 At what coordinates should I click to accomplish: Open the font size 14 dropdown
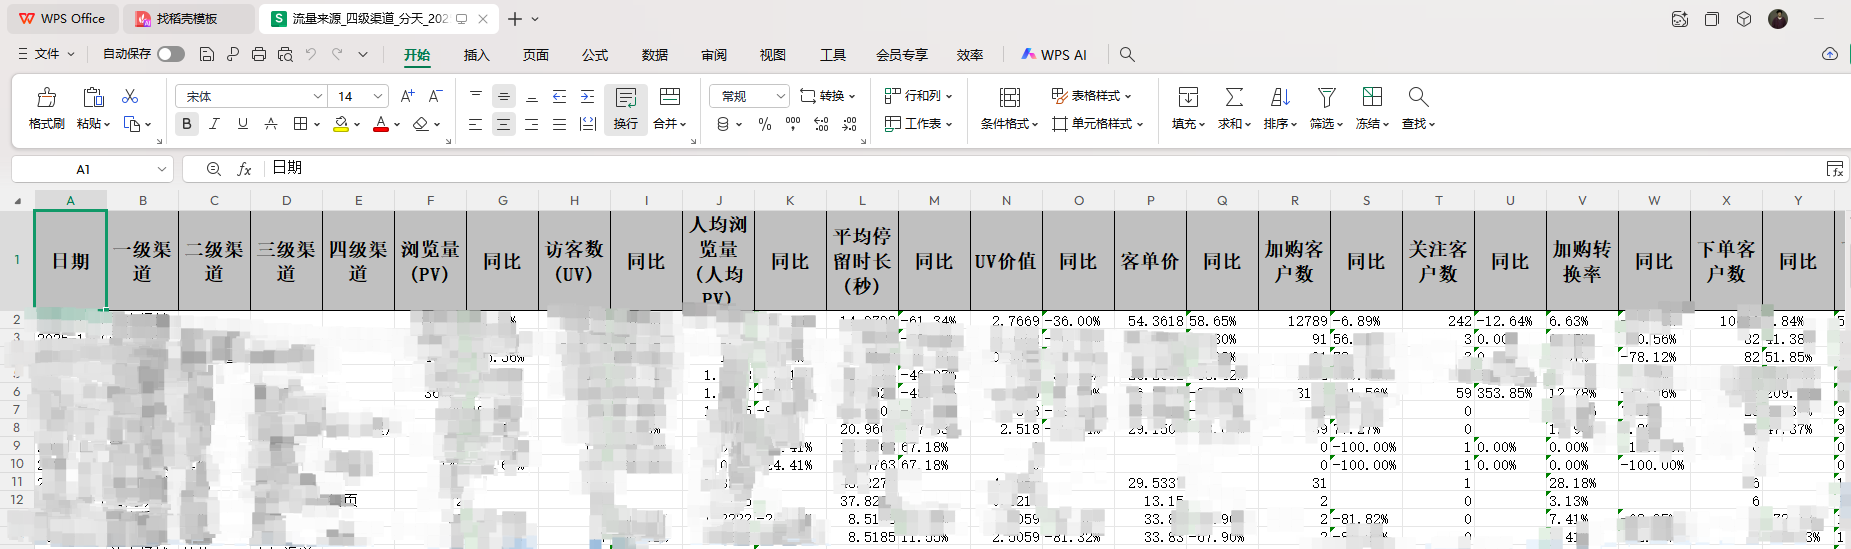[x=378, y=96]
